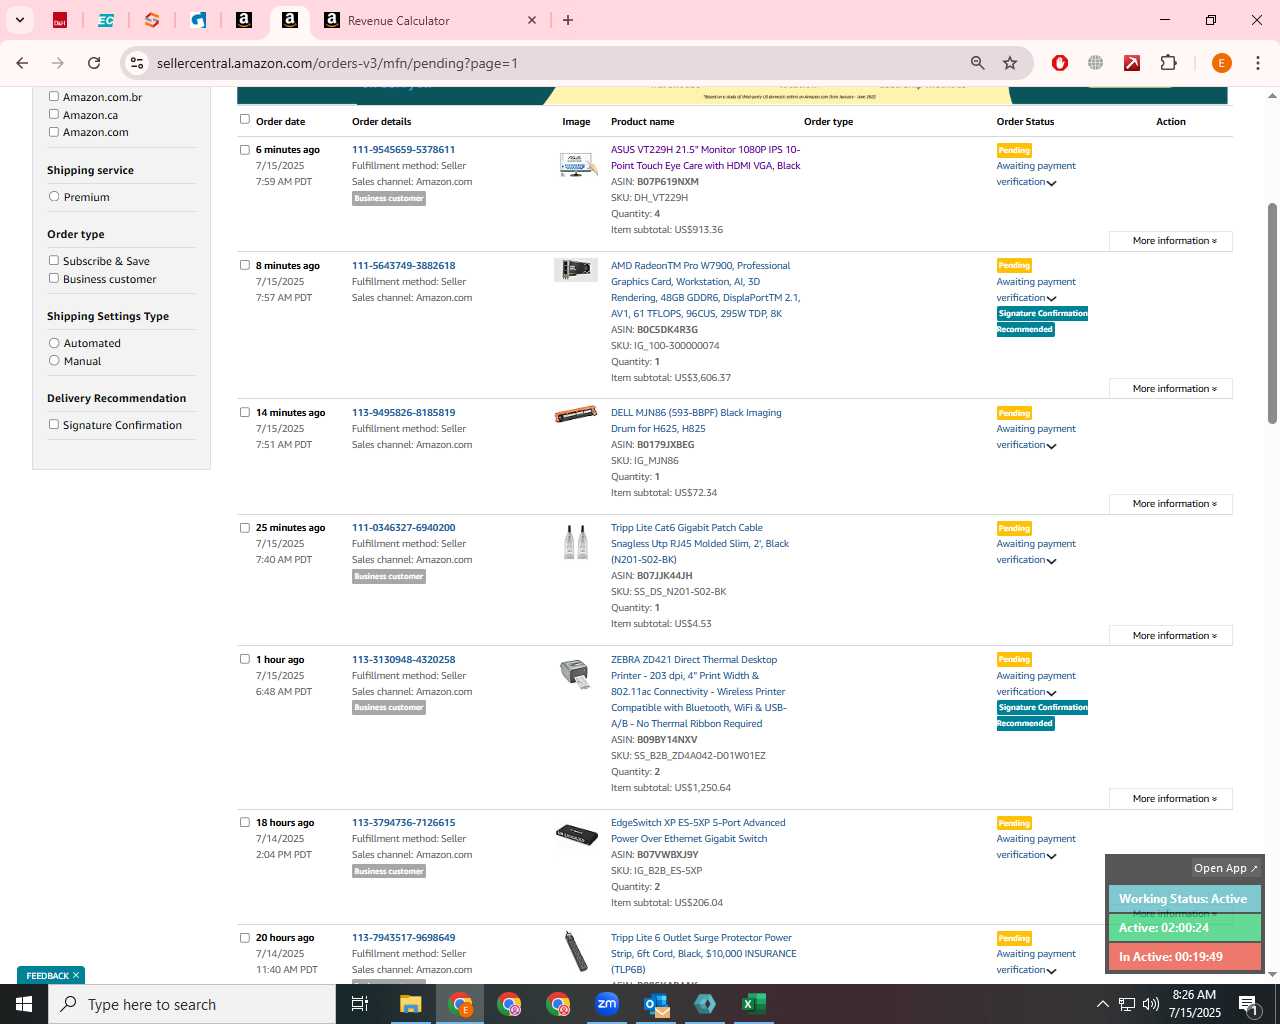The height and width of the screenshot is (1024, 1280).
Task: Open the Windows Start menu
Action: click(x=24, y=1004)
